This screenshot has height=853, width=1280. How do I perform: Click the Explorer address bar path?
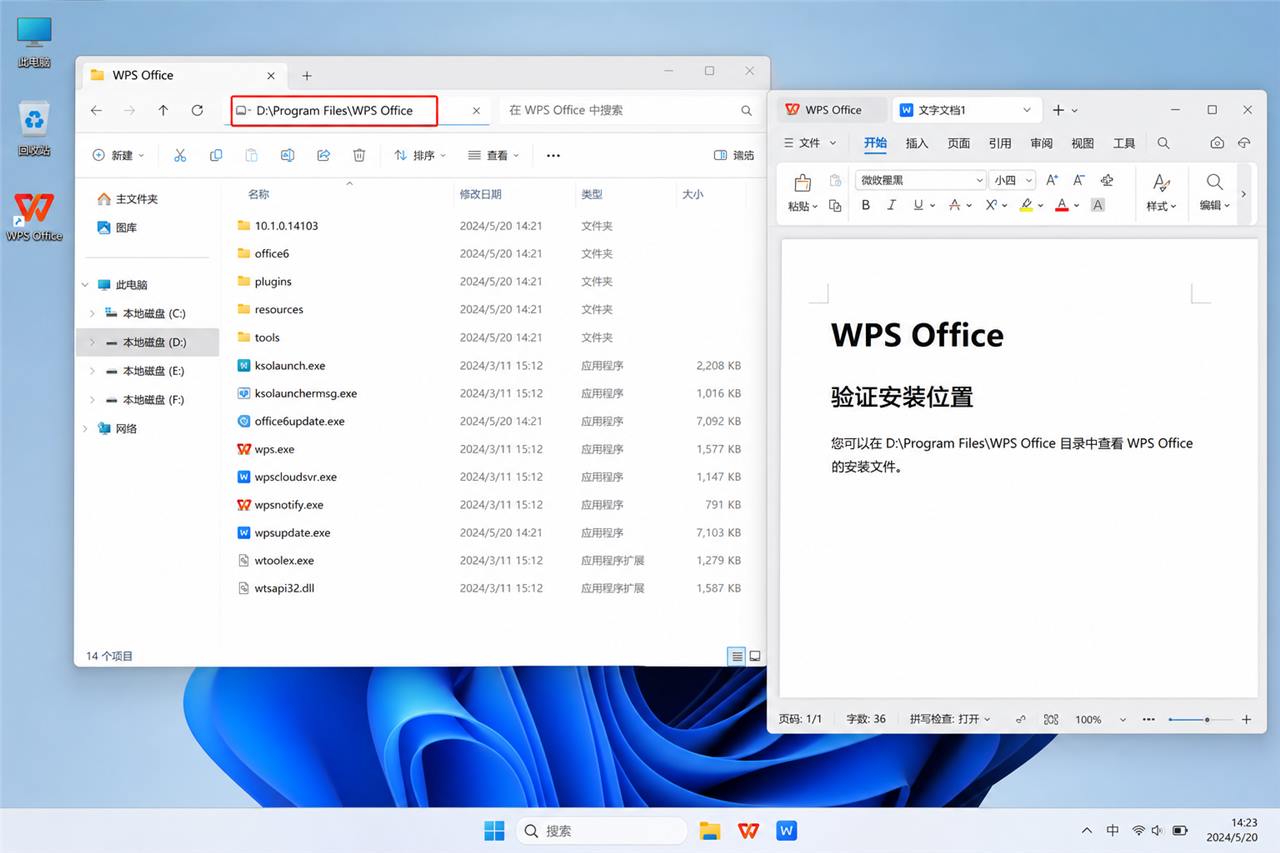click(334, 110)
